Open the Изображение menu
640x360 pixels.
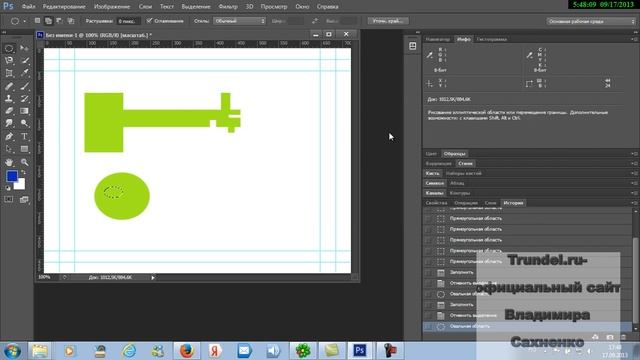tap(112, 7)
